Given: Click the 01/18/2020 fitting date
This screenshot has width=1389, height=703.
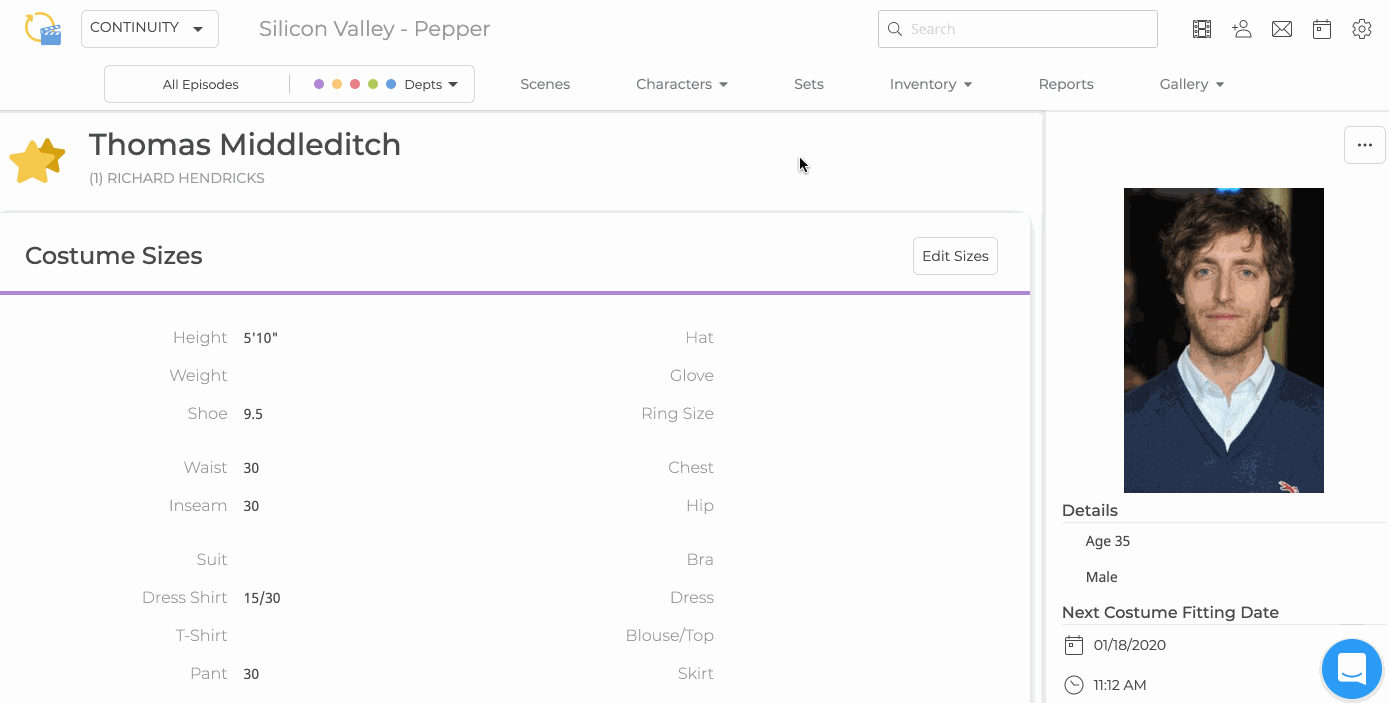Looking at the screenshot, I should coord(1130,645).
